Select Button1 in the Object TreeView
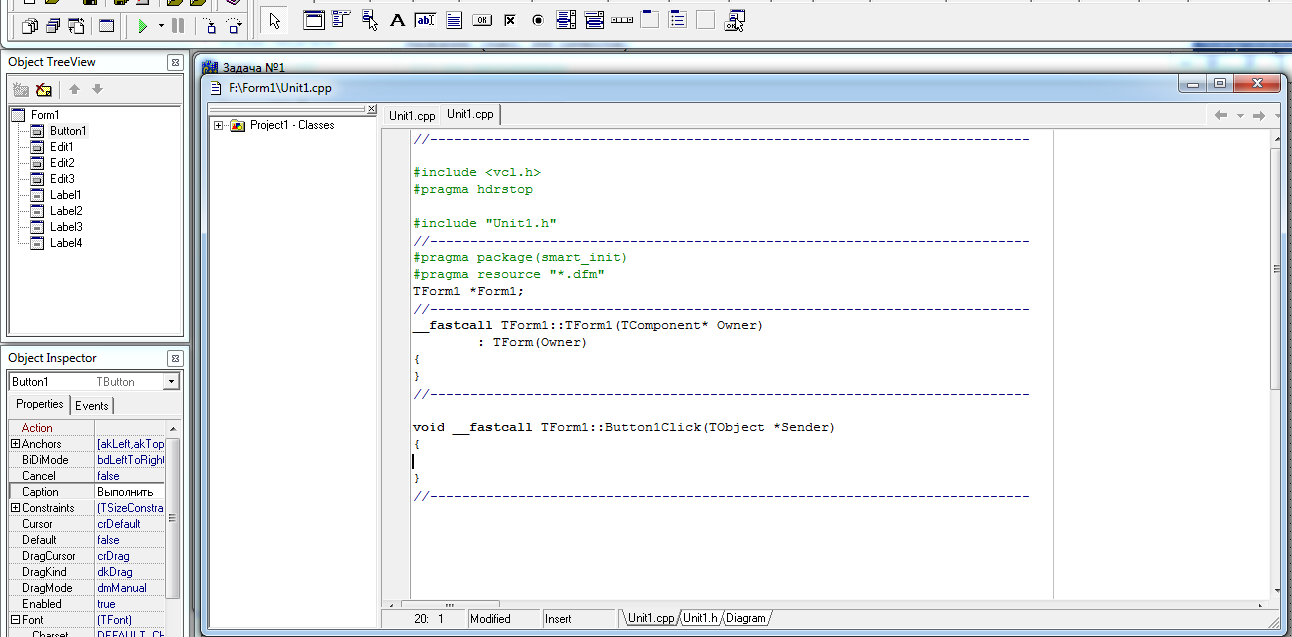This screenshot has width=1292, height=637. point(68,131)
